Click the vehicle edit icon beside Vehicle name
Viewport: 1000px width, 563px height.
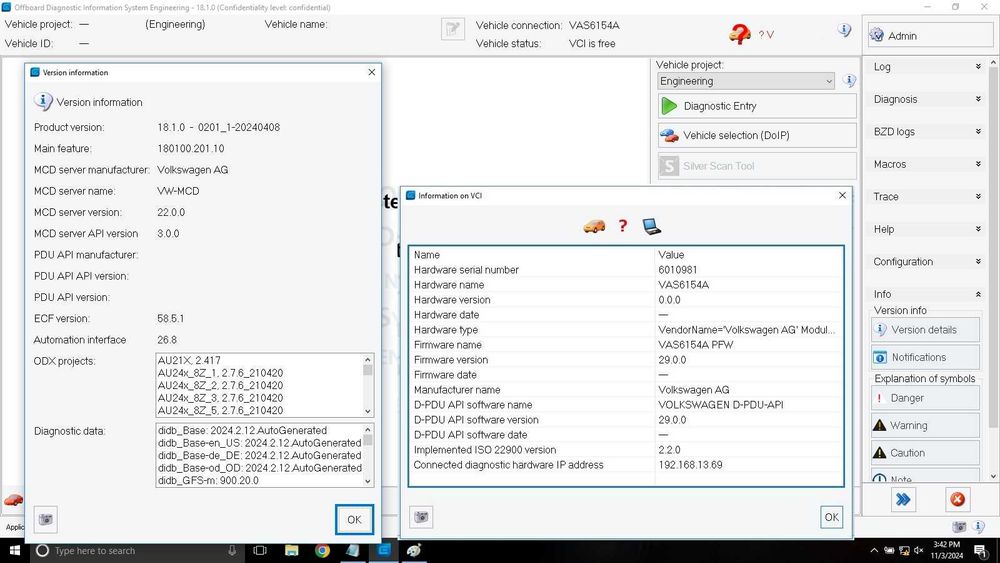click(x=453, y=29)
